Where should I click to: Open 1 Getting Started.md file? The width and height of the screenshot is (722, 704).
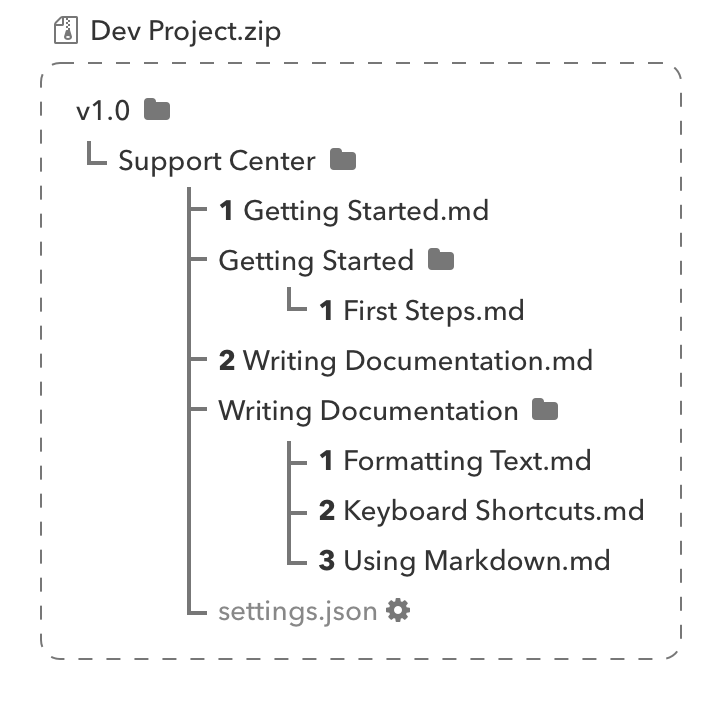point(353,211)
